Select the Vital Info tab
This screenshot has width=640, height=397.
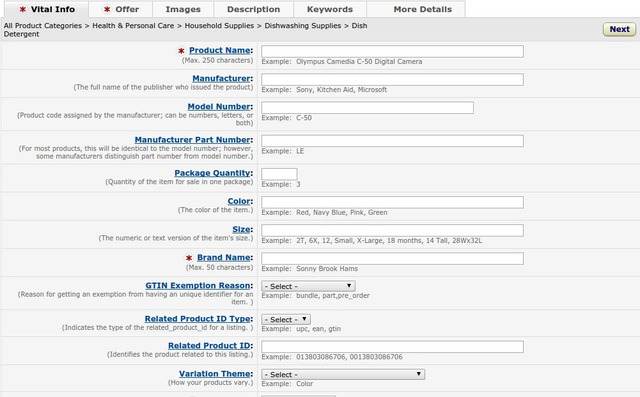(47, 9)
